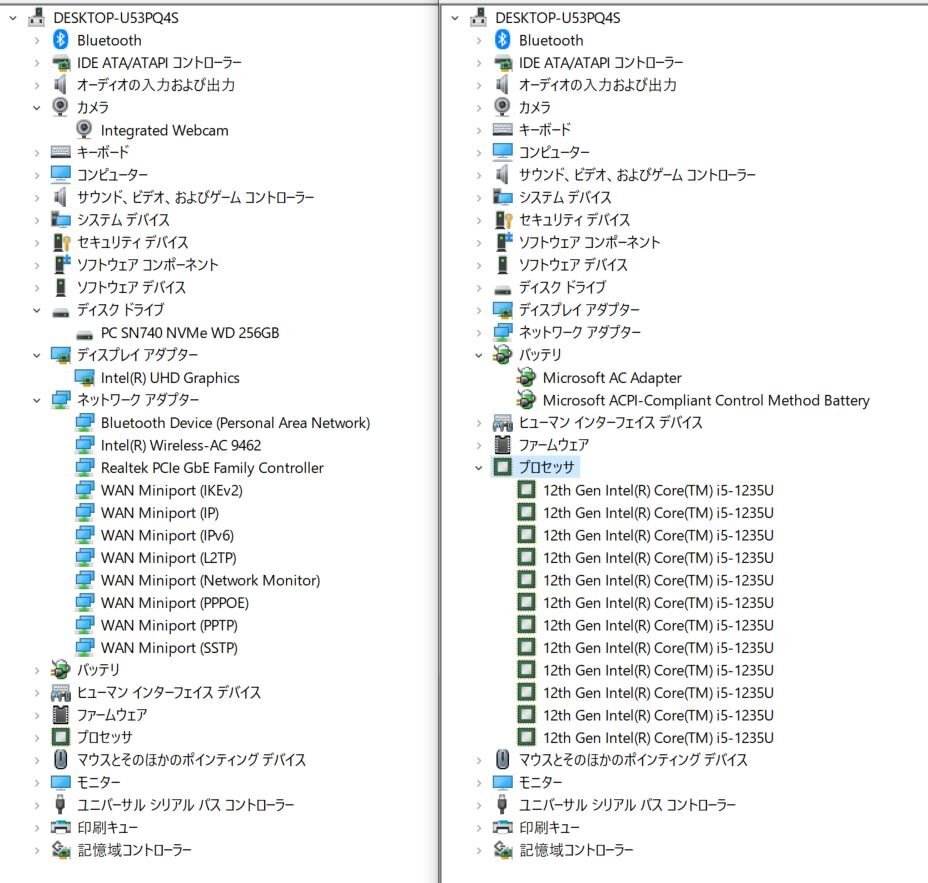Select IDE ATA/ATAPI コントローラー in right pane
This screenshot has height=883, width=928.
601,62
